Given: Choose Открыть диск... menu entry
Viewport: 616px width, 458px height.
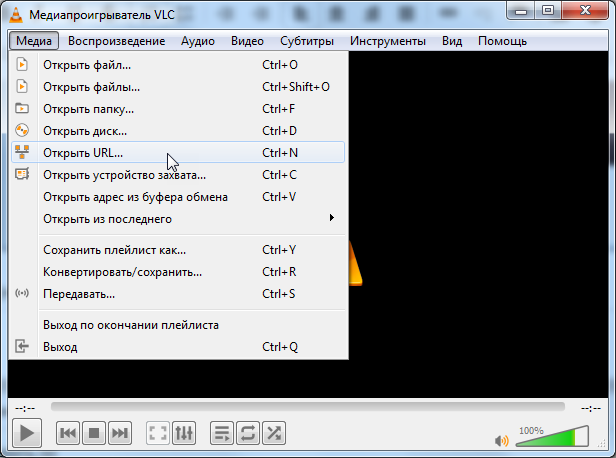Looking at the screenshot, I should coord(178,130).
